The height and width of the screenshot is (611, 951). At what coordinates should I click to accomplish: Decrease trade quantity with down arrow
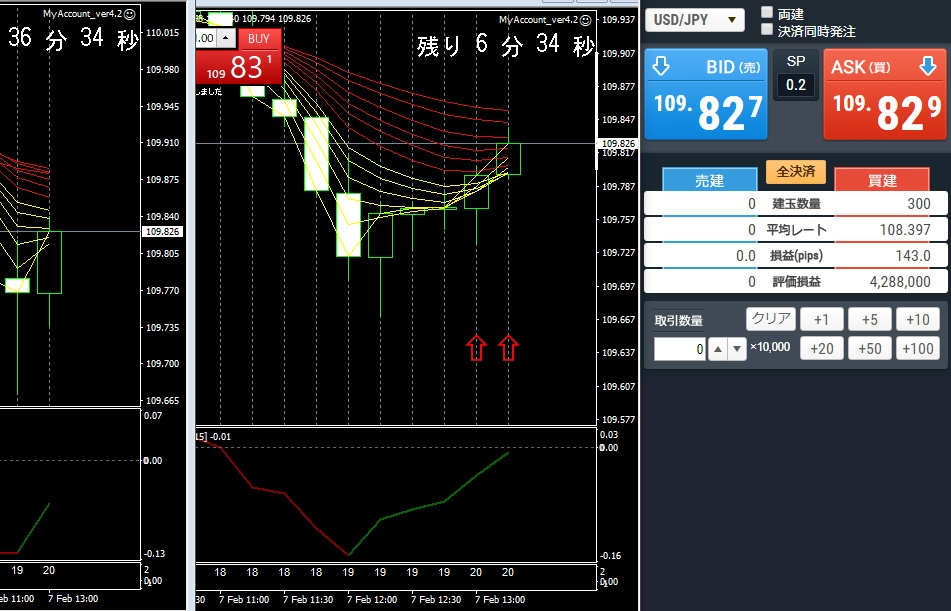pyautogui.click(x=737, y=349)
